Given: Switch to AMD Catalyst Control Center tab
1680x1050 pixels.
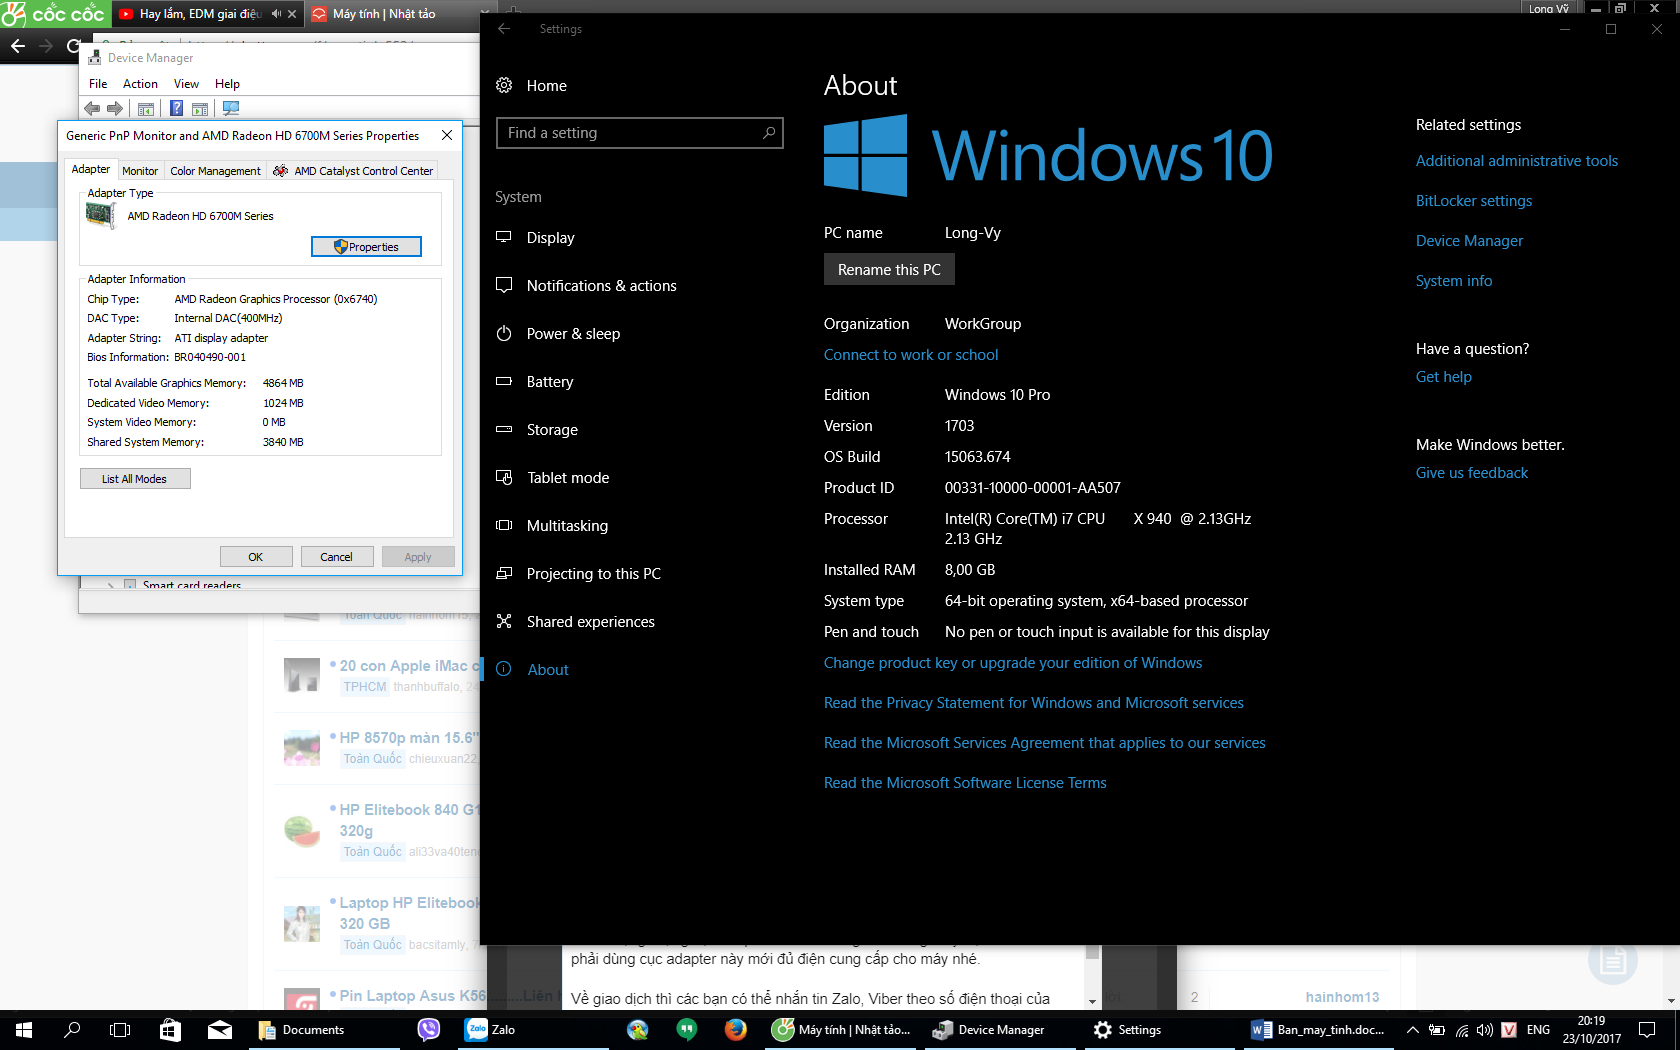Looking at the screenshot, I should click(x=353, y=171).
